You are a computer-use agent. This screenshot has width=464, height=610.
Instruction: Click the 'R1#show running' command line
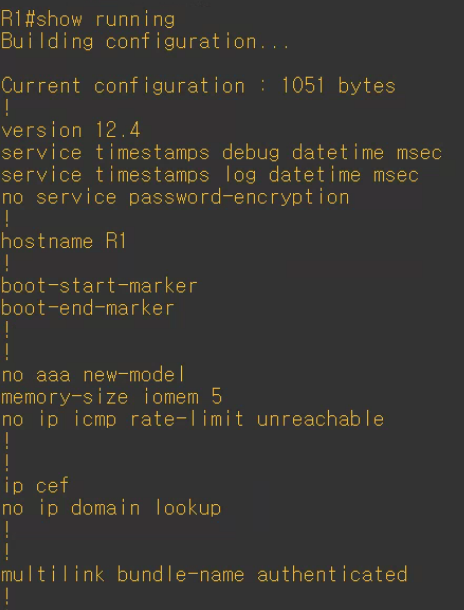[88, 19]
